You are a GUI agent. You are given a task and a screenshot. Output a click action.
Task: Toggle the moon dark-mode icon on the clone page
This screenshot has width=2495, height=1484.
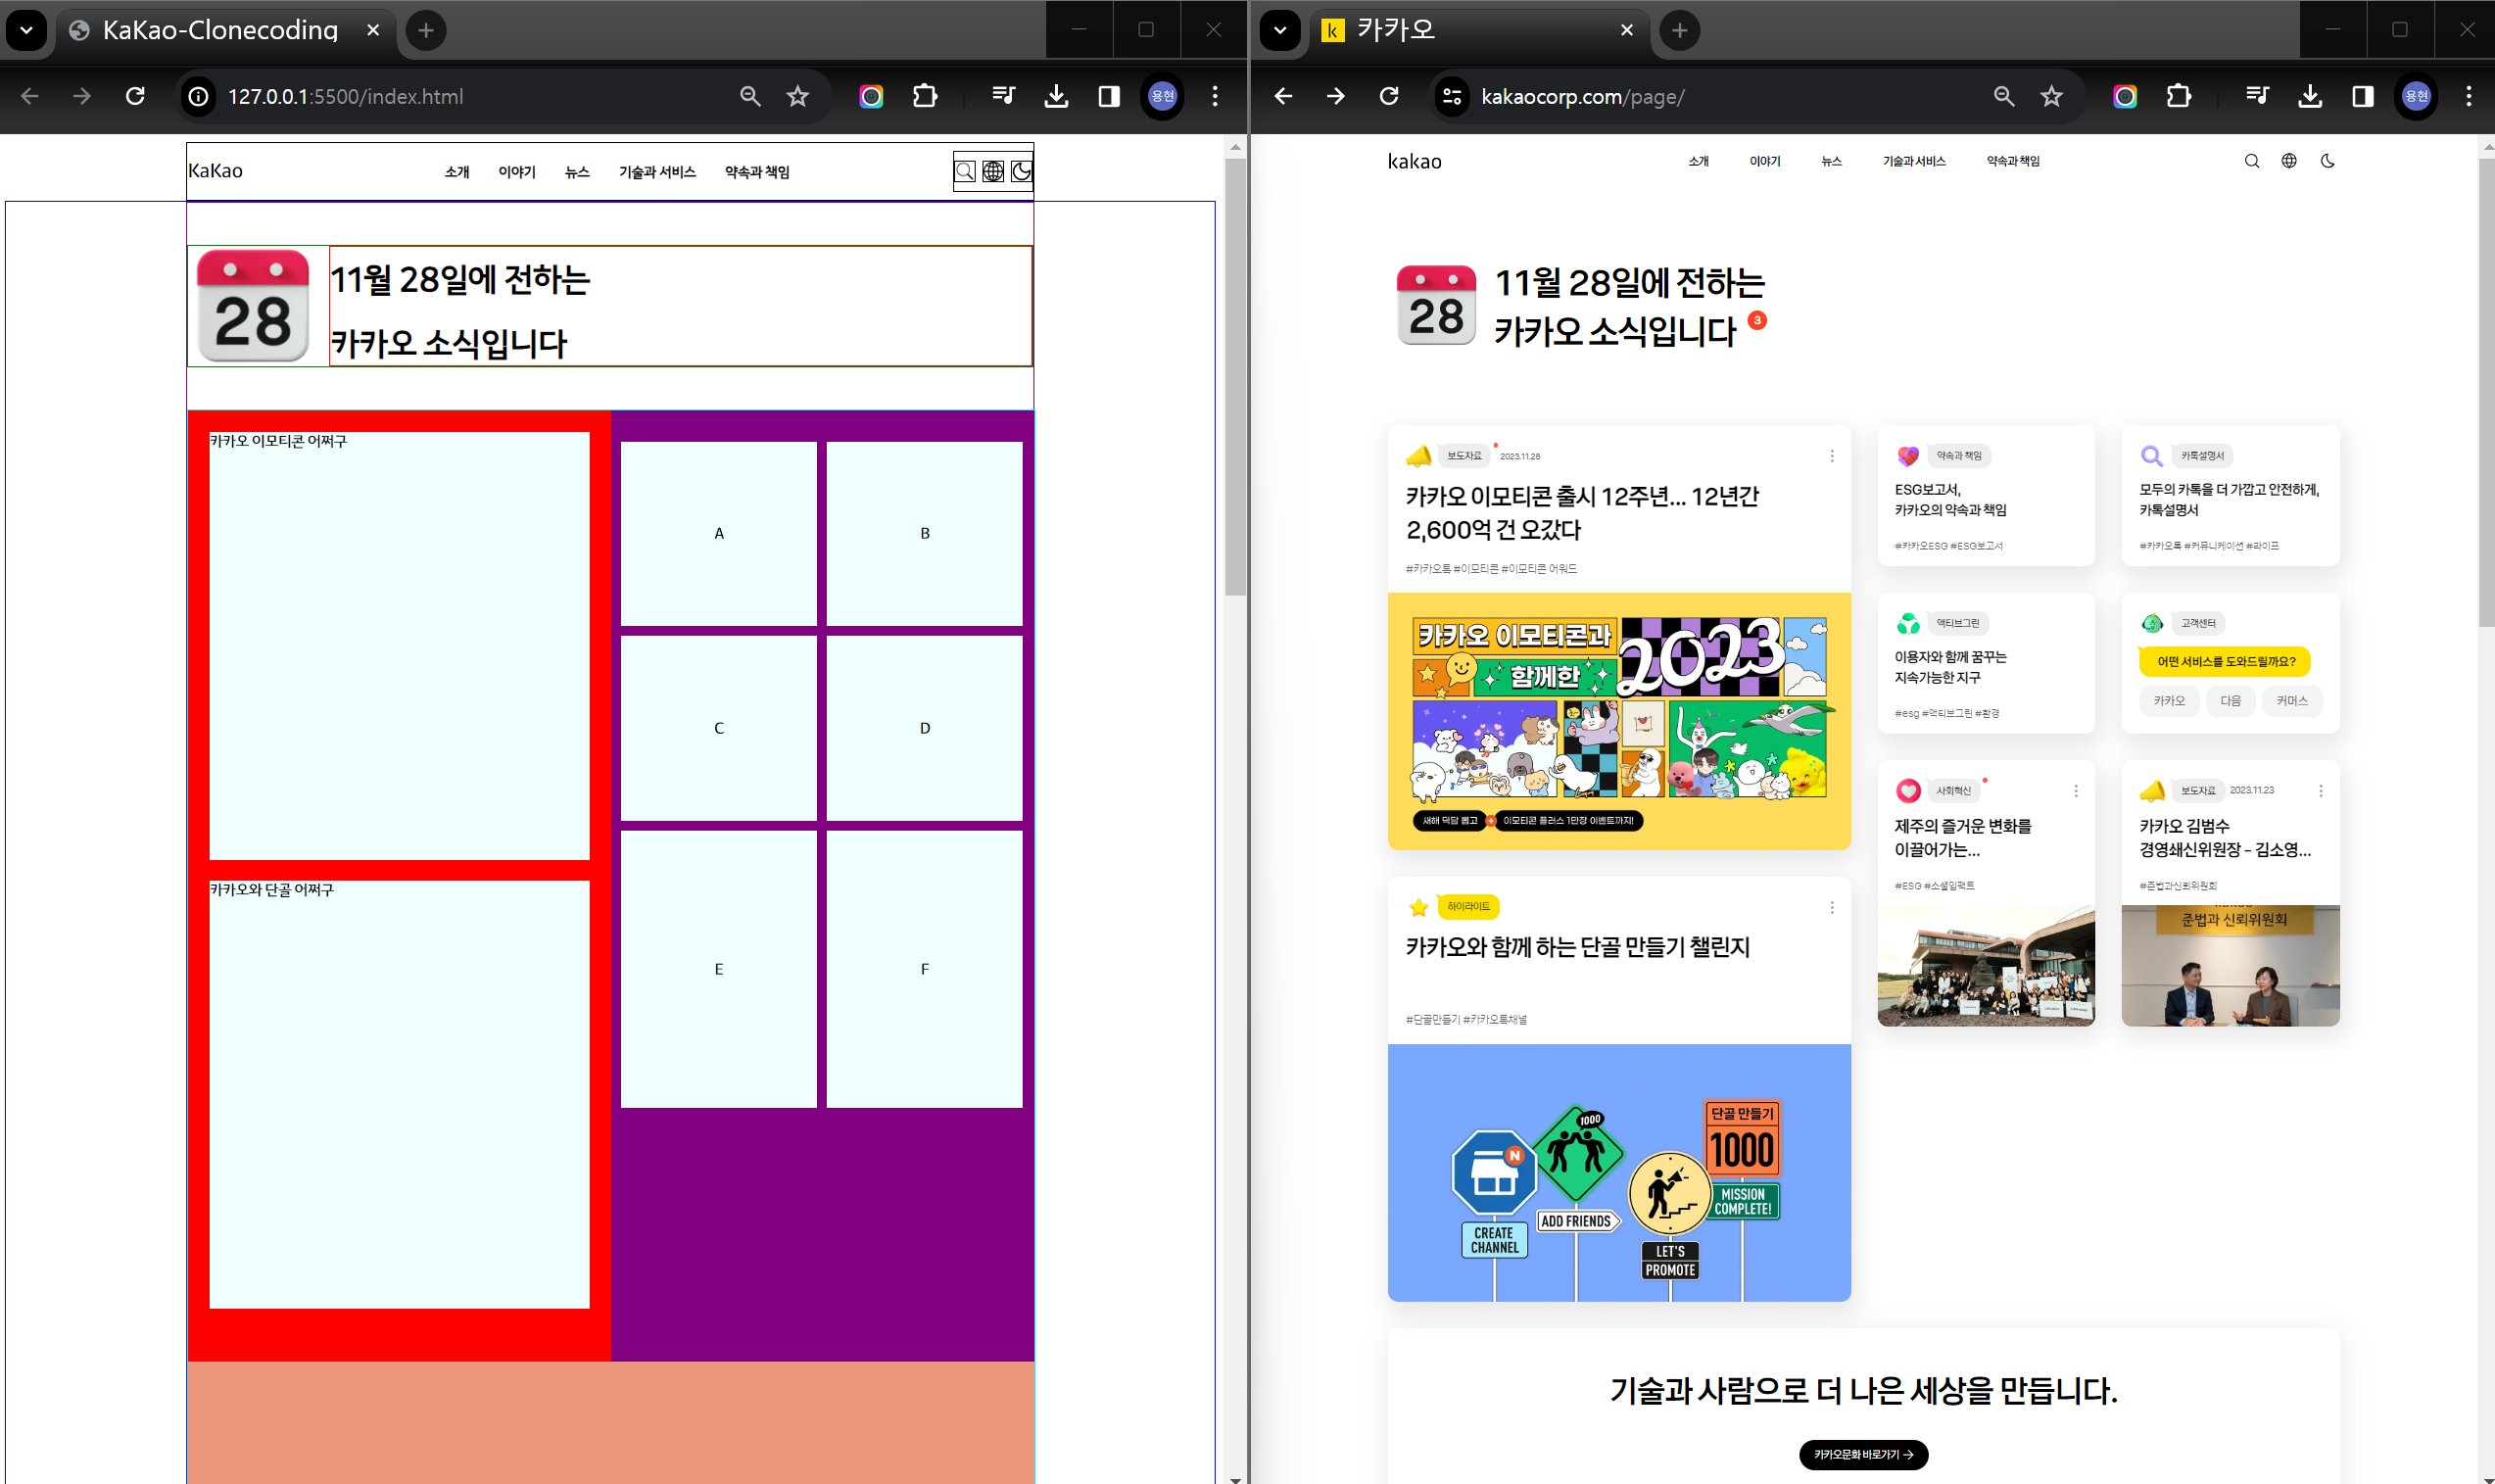(x=1021, y=172)
